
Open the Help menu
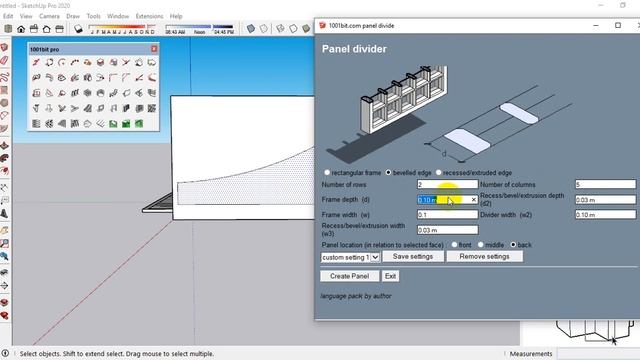pos(176,16)
